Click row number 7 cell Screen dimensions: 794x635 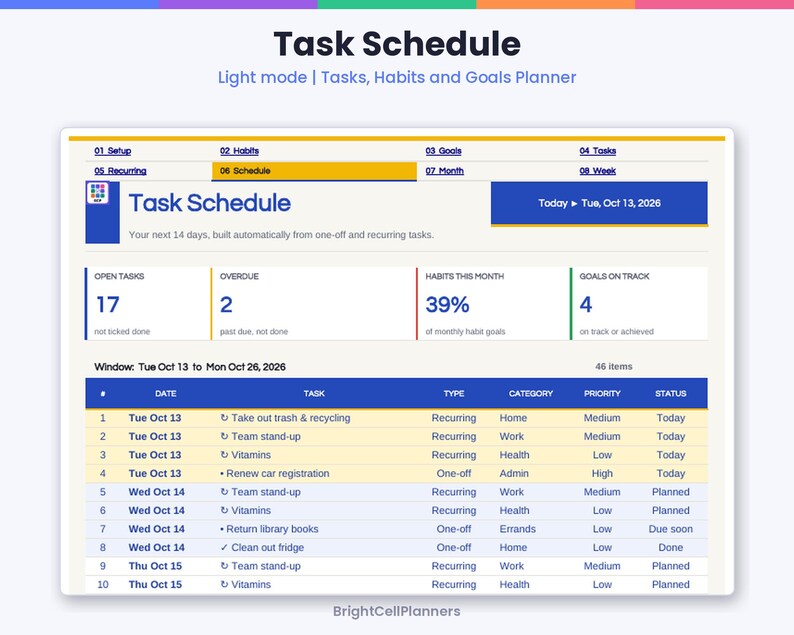coord(103,529)
